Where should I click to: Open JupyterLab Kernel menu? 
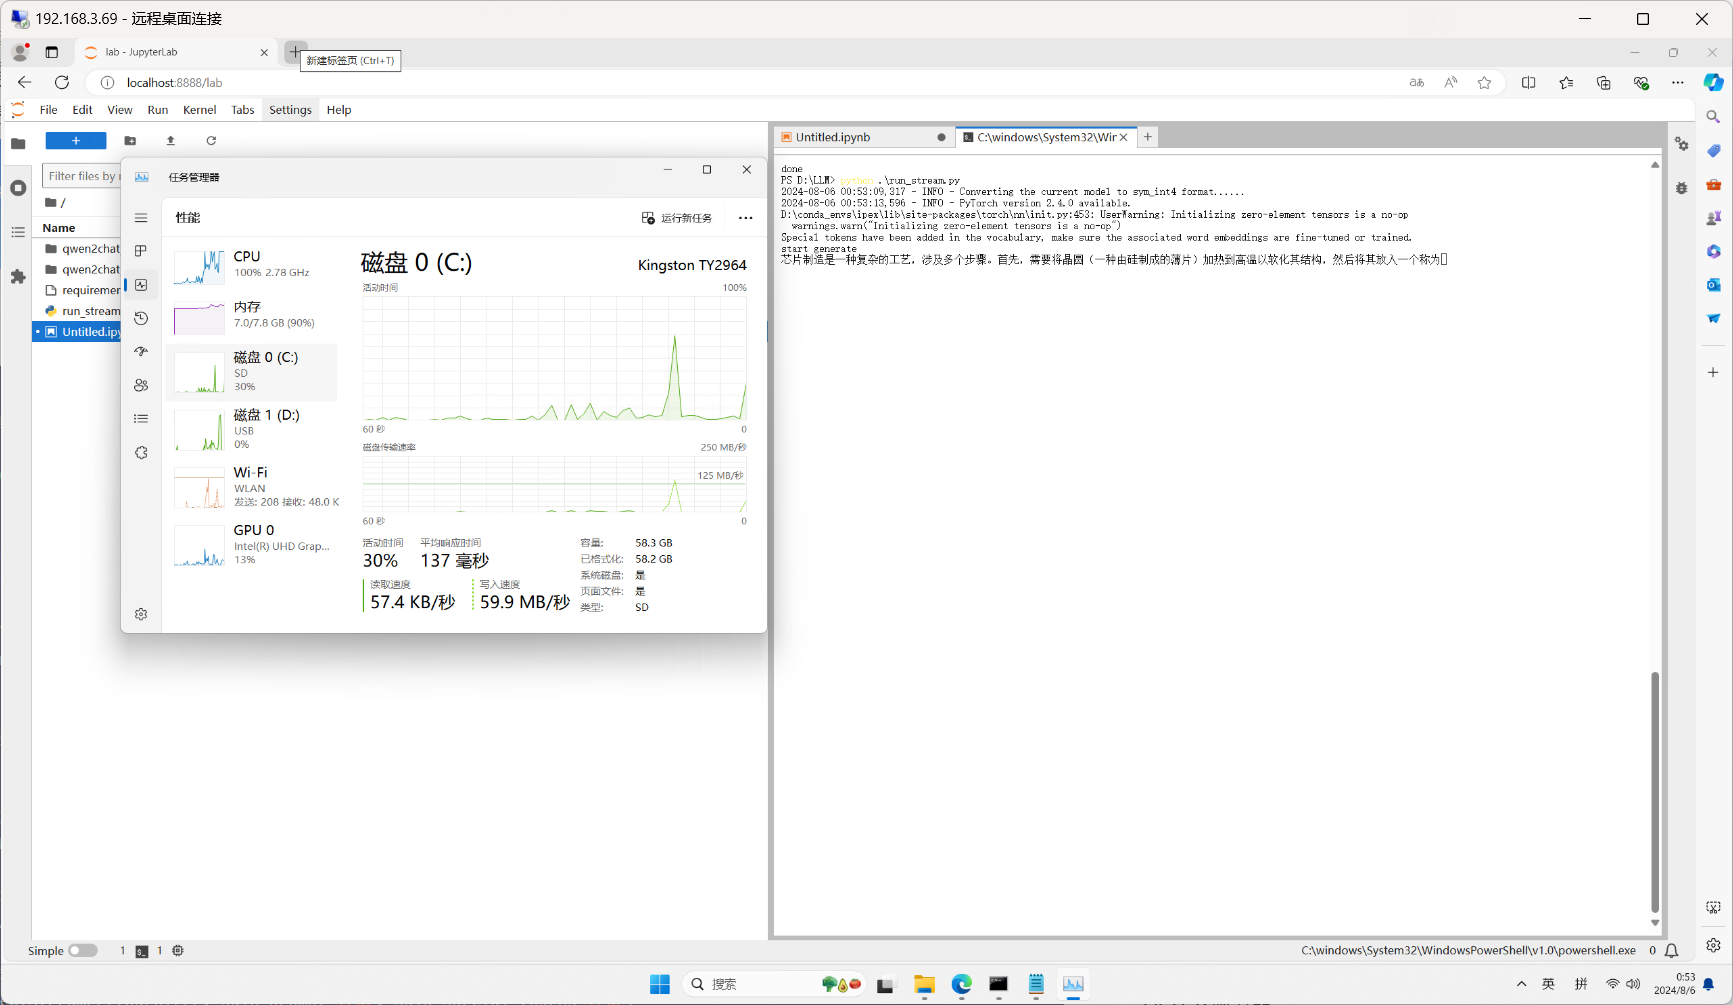click(200, 110)
